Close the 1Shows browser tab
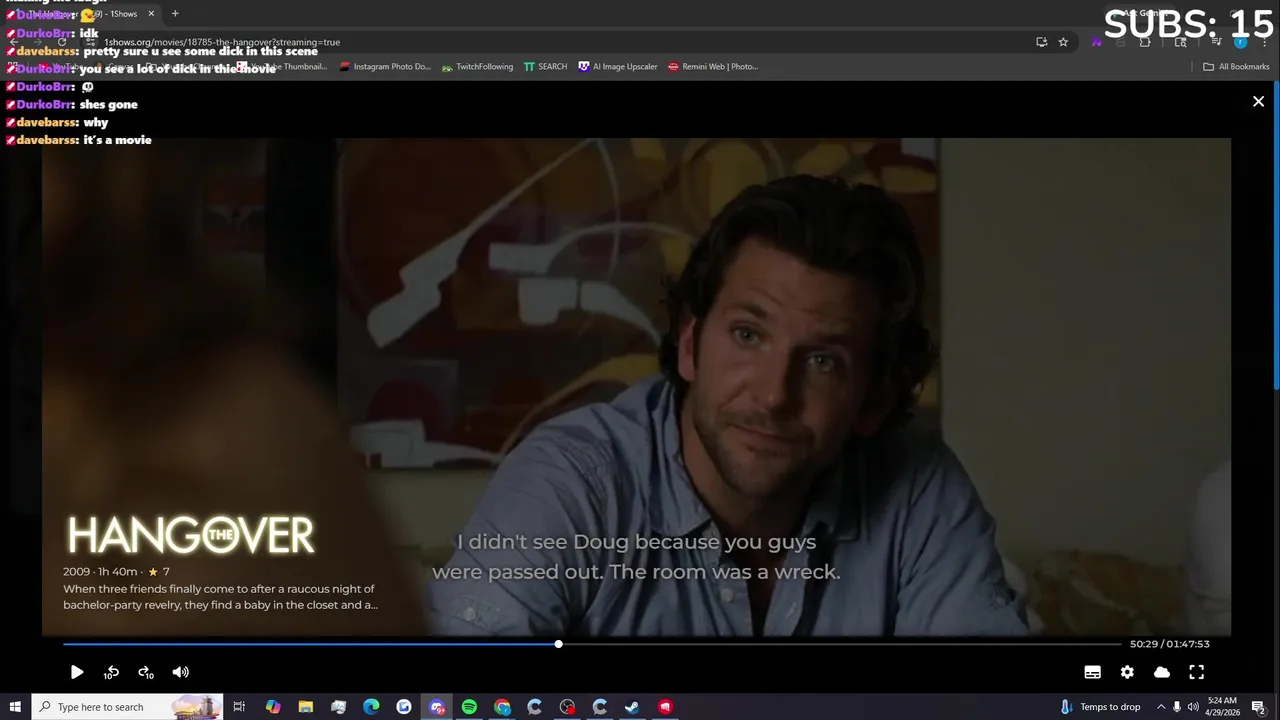 pos(151,14)
